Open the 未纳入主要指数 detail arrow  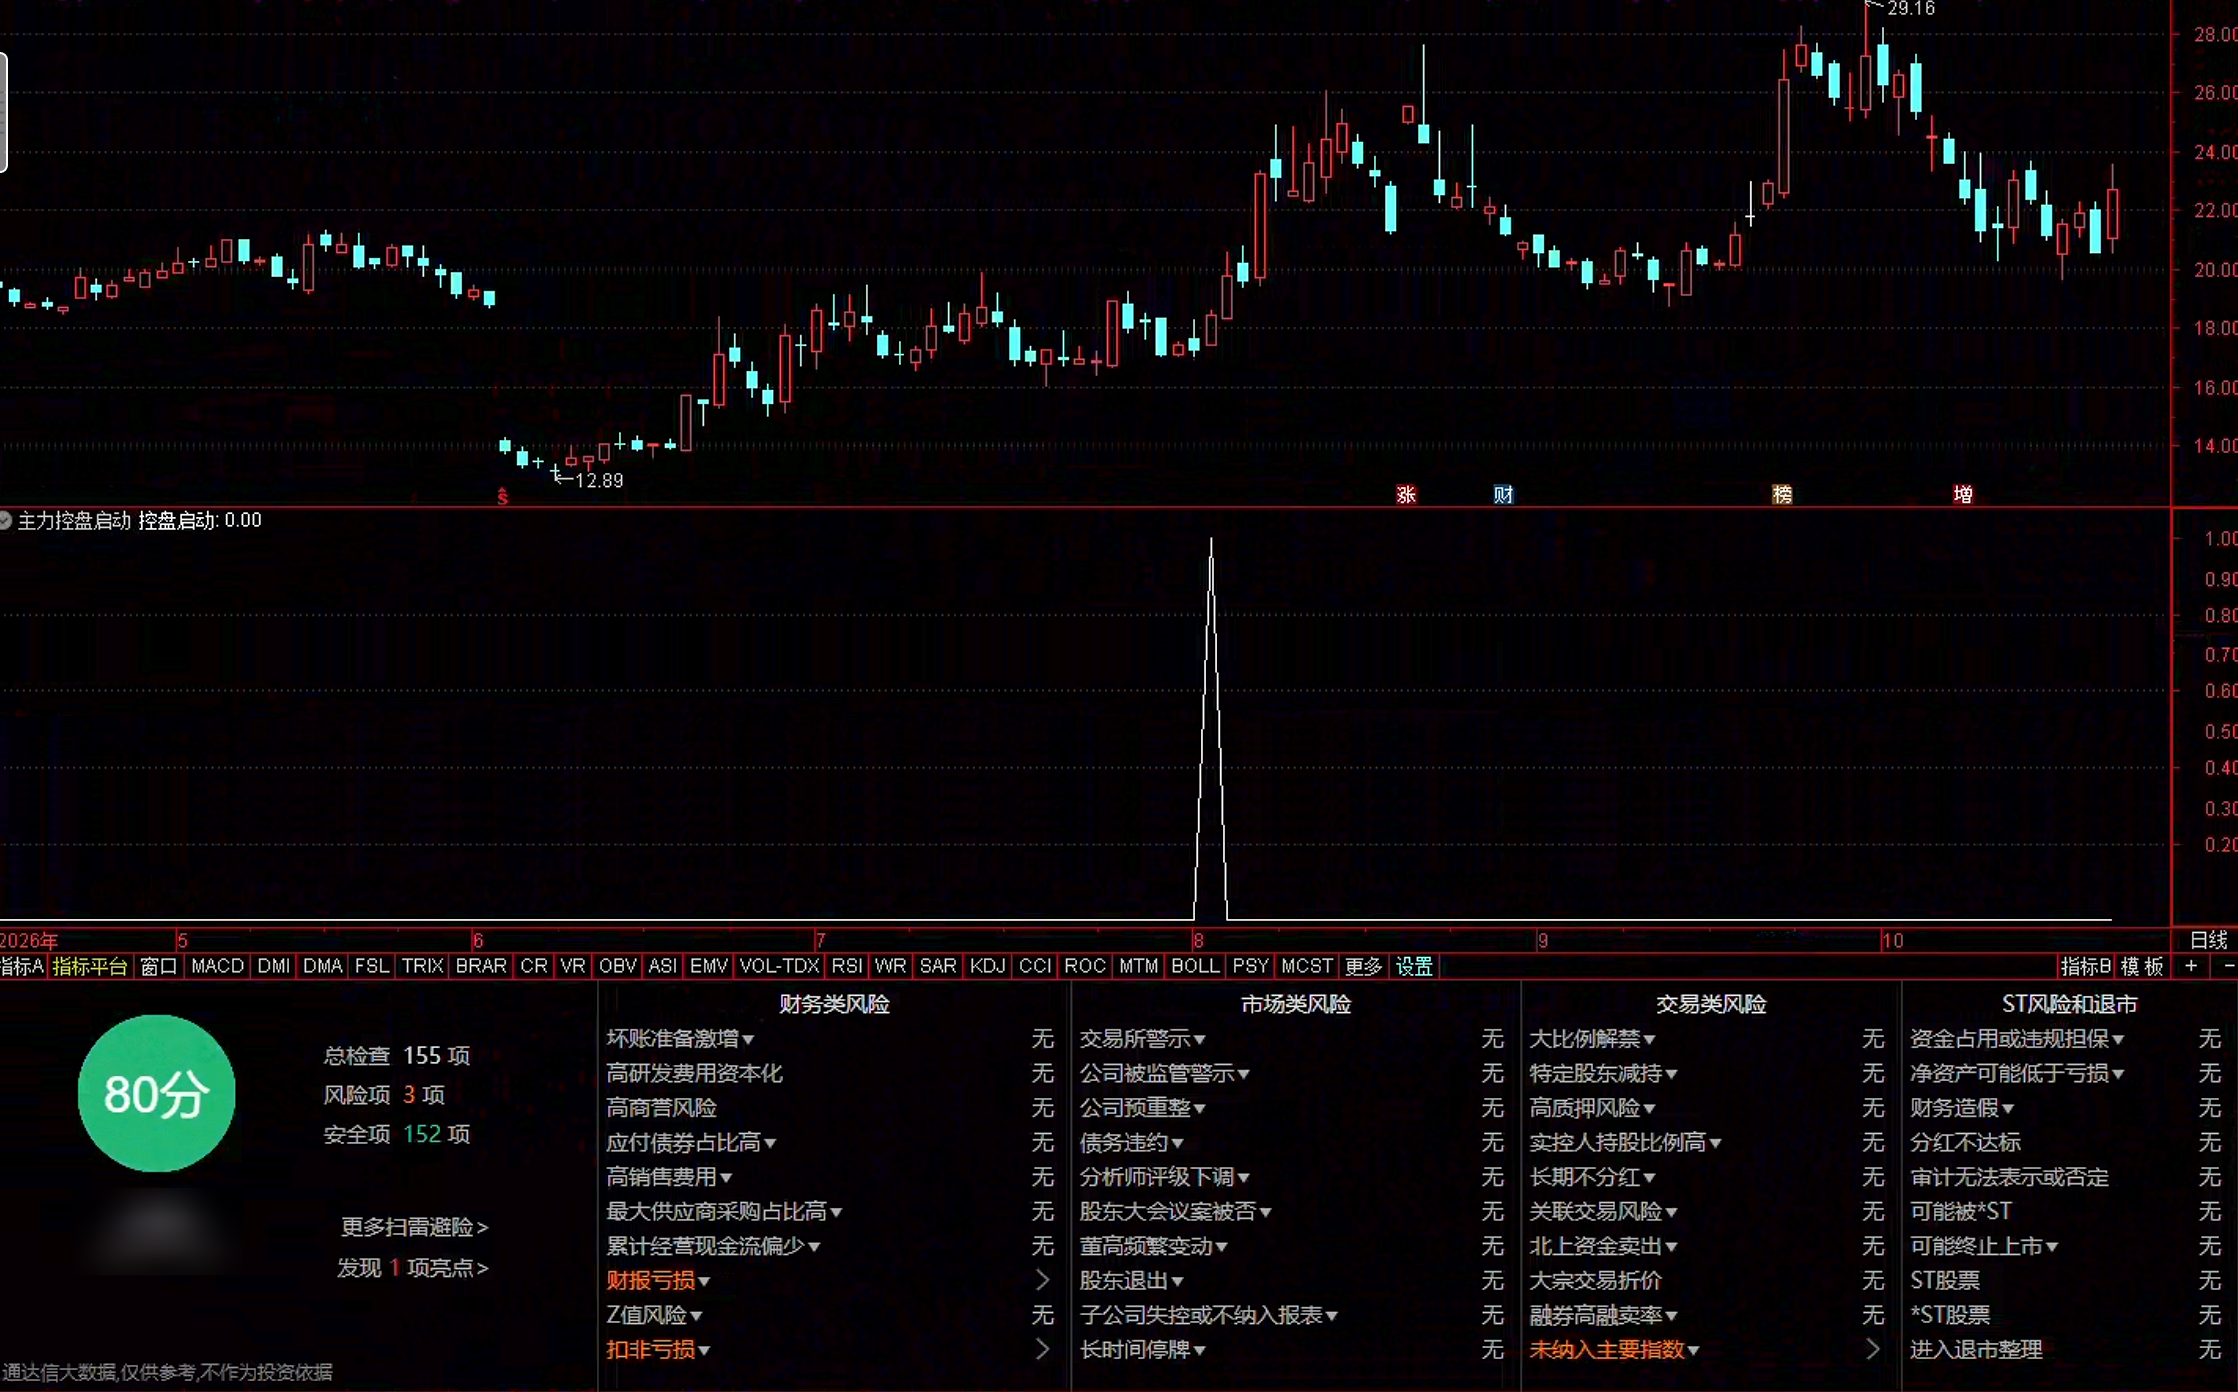[1873, 1349]
